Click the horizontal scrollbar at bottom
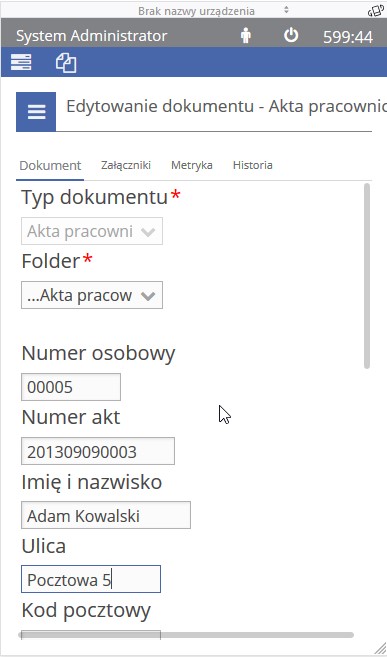387x657 pixels. 186,635
